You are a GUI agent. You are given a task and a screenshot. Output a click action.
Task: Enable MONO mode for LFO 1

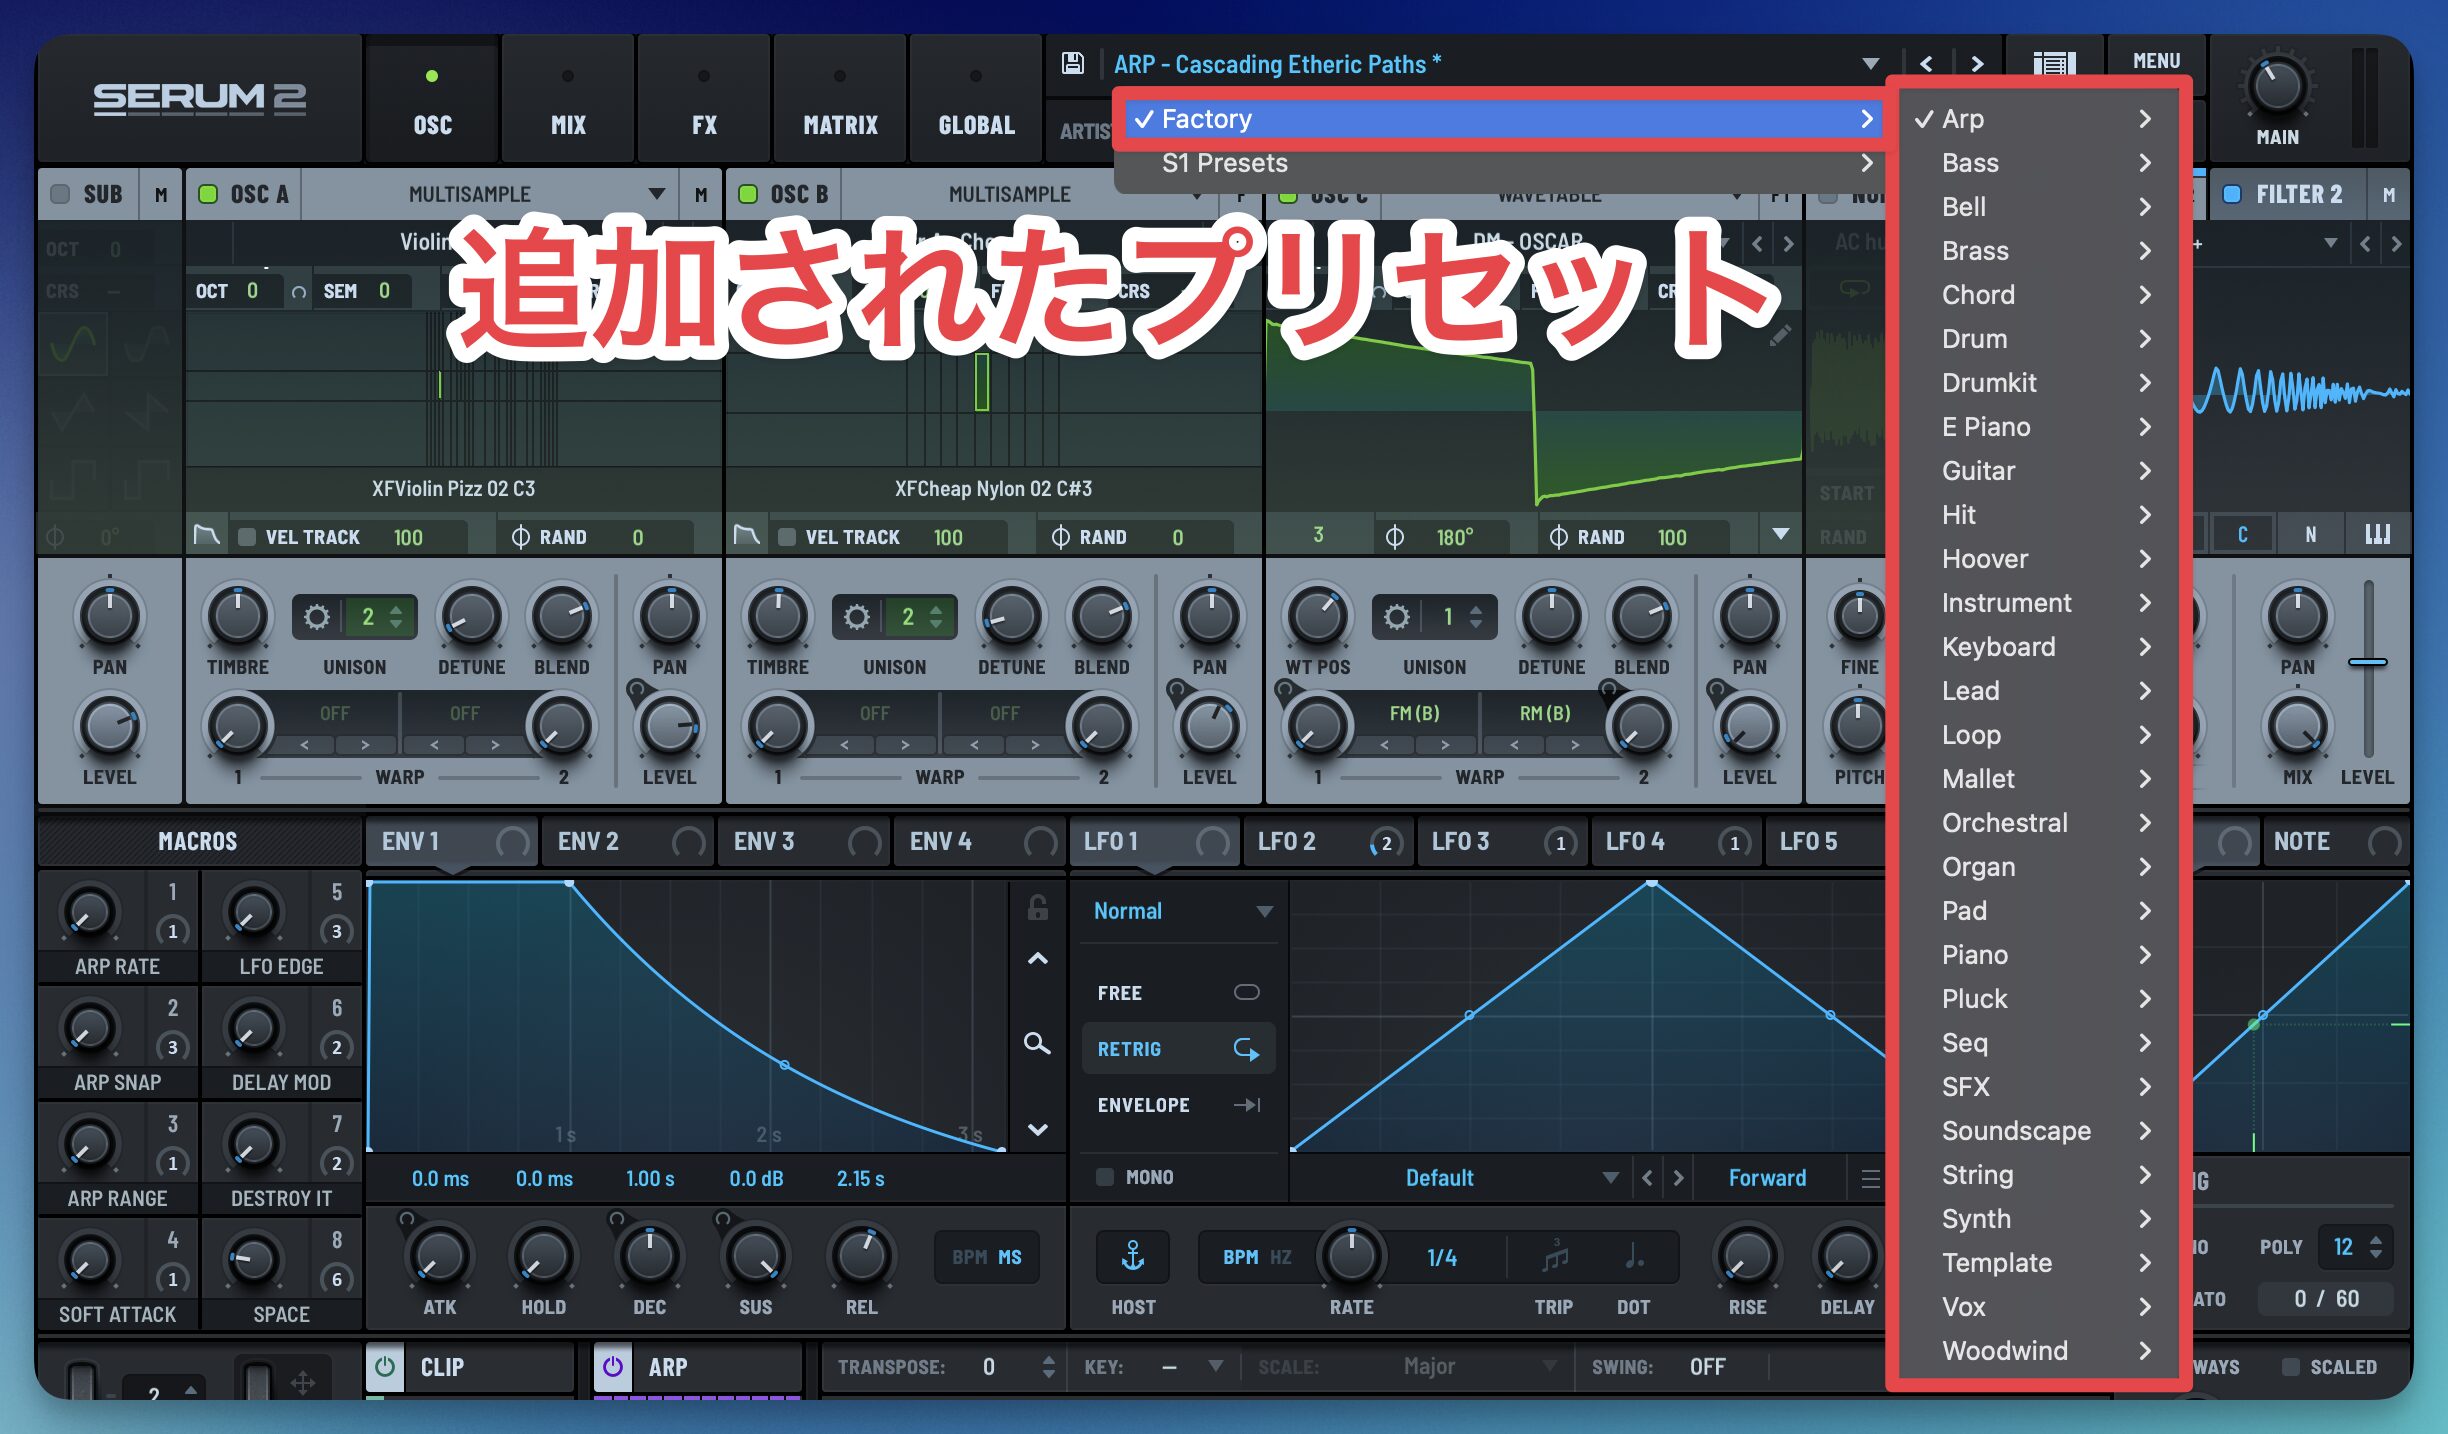point(1104,1177)
